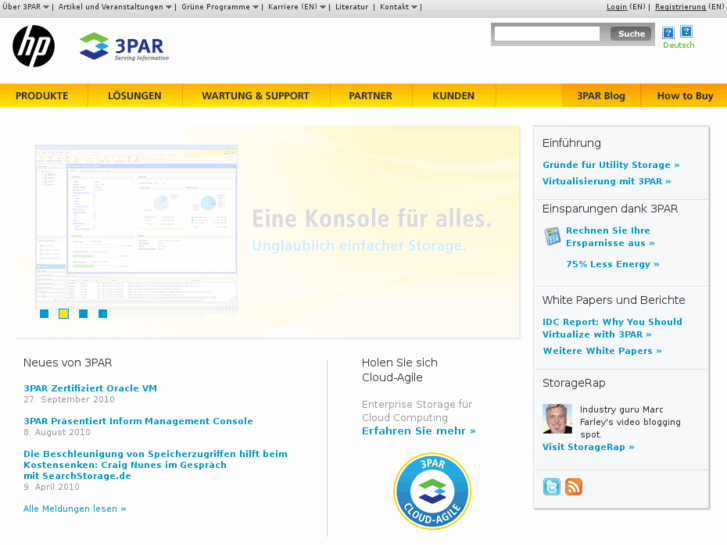This screenshot has width=727, height=545.
Task: Click the calculator icon near Ersparnisse
Action: coord(552,237)
